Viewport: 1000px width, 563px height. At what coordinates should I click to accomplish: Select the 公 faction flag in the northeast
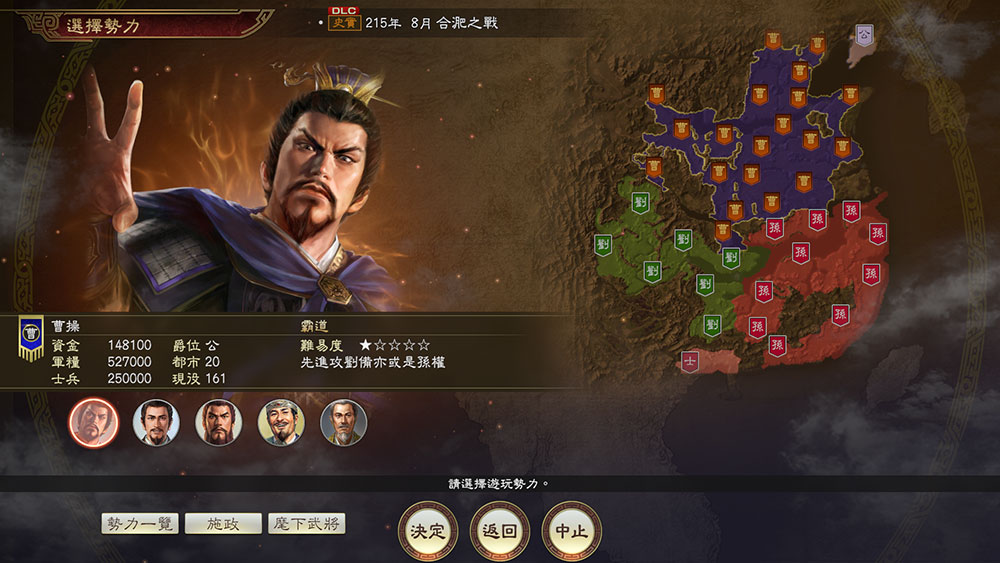[x=864, y=35]
